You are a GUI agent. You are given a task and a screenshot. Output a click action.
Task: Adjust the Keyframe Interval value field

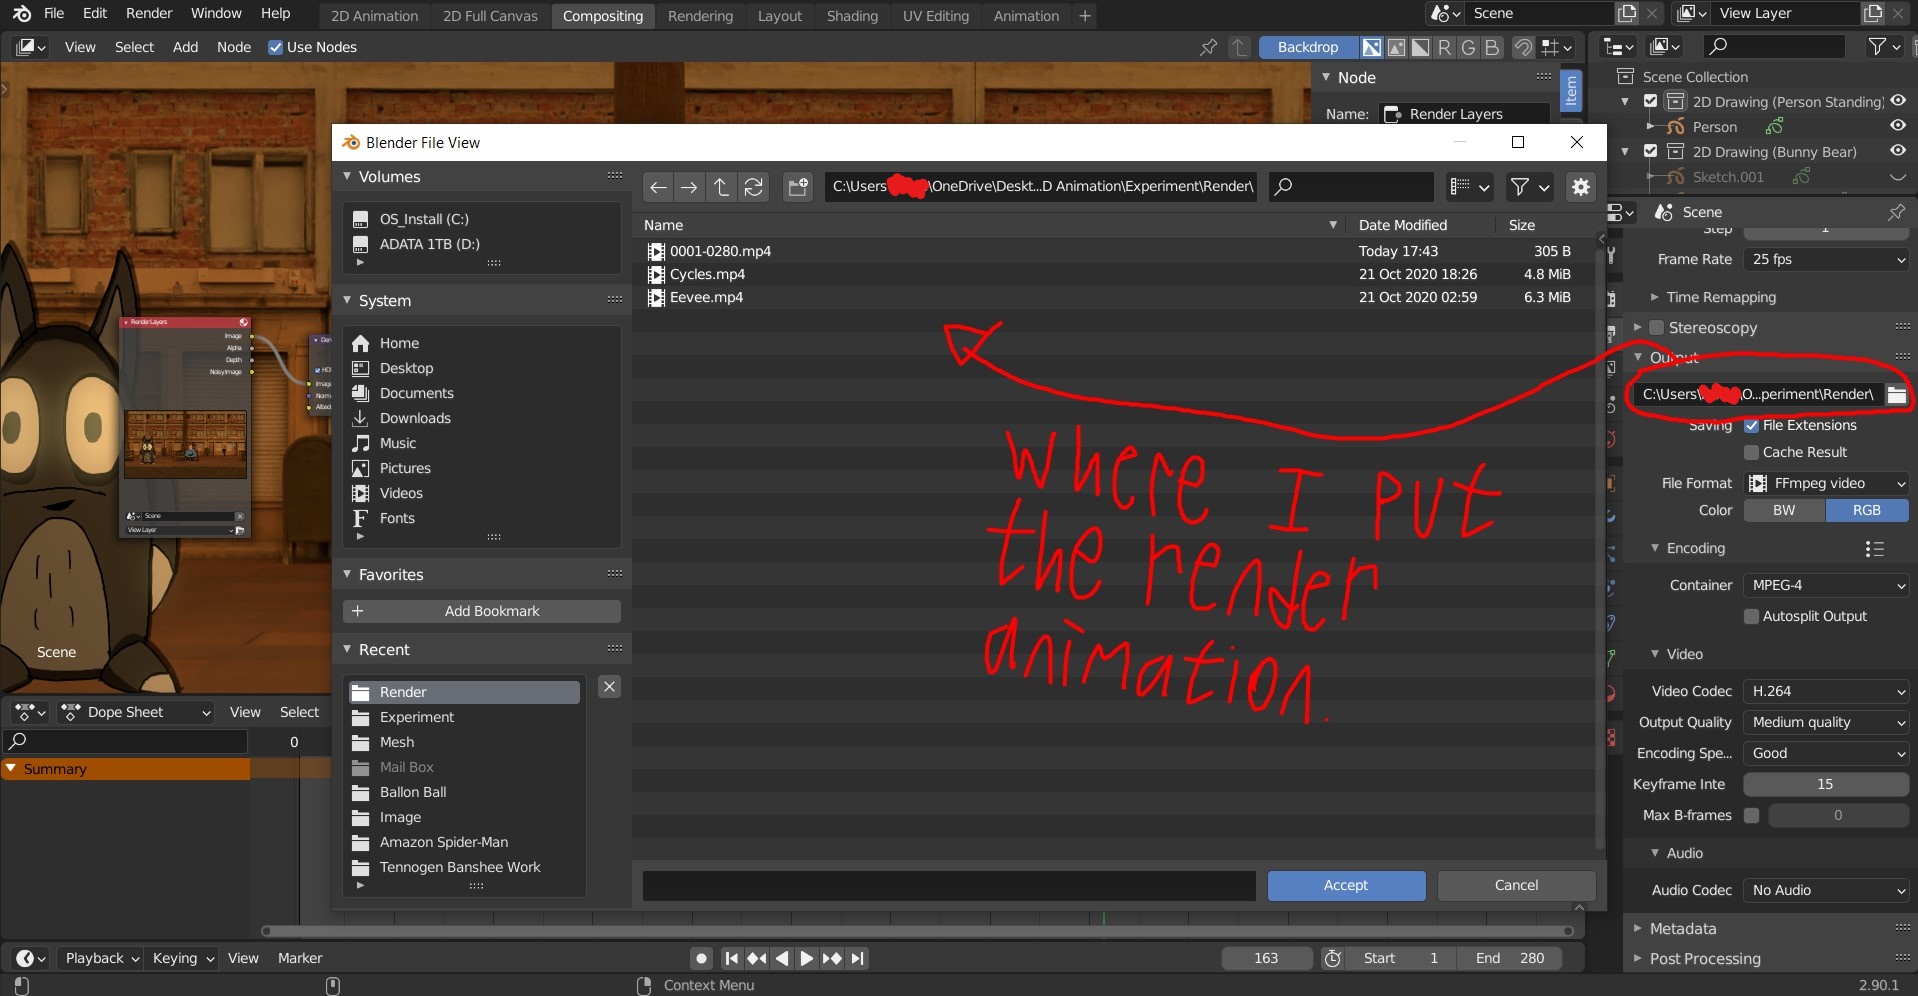click(1826, 784)
